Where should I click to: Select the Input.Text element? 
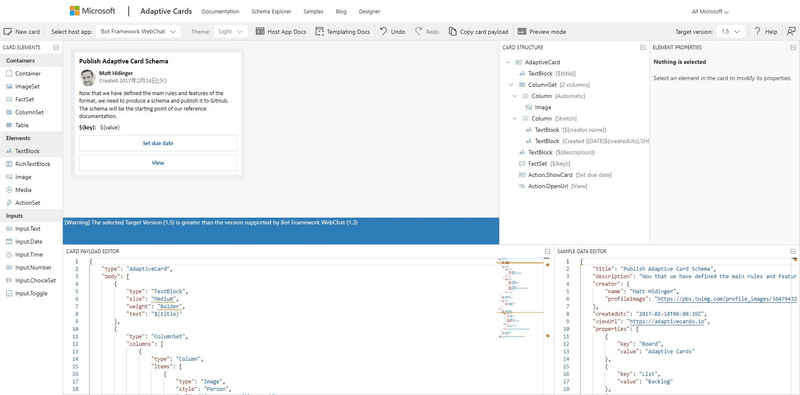[x=31, y=229]
